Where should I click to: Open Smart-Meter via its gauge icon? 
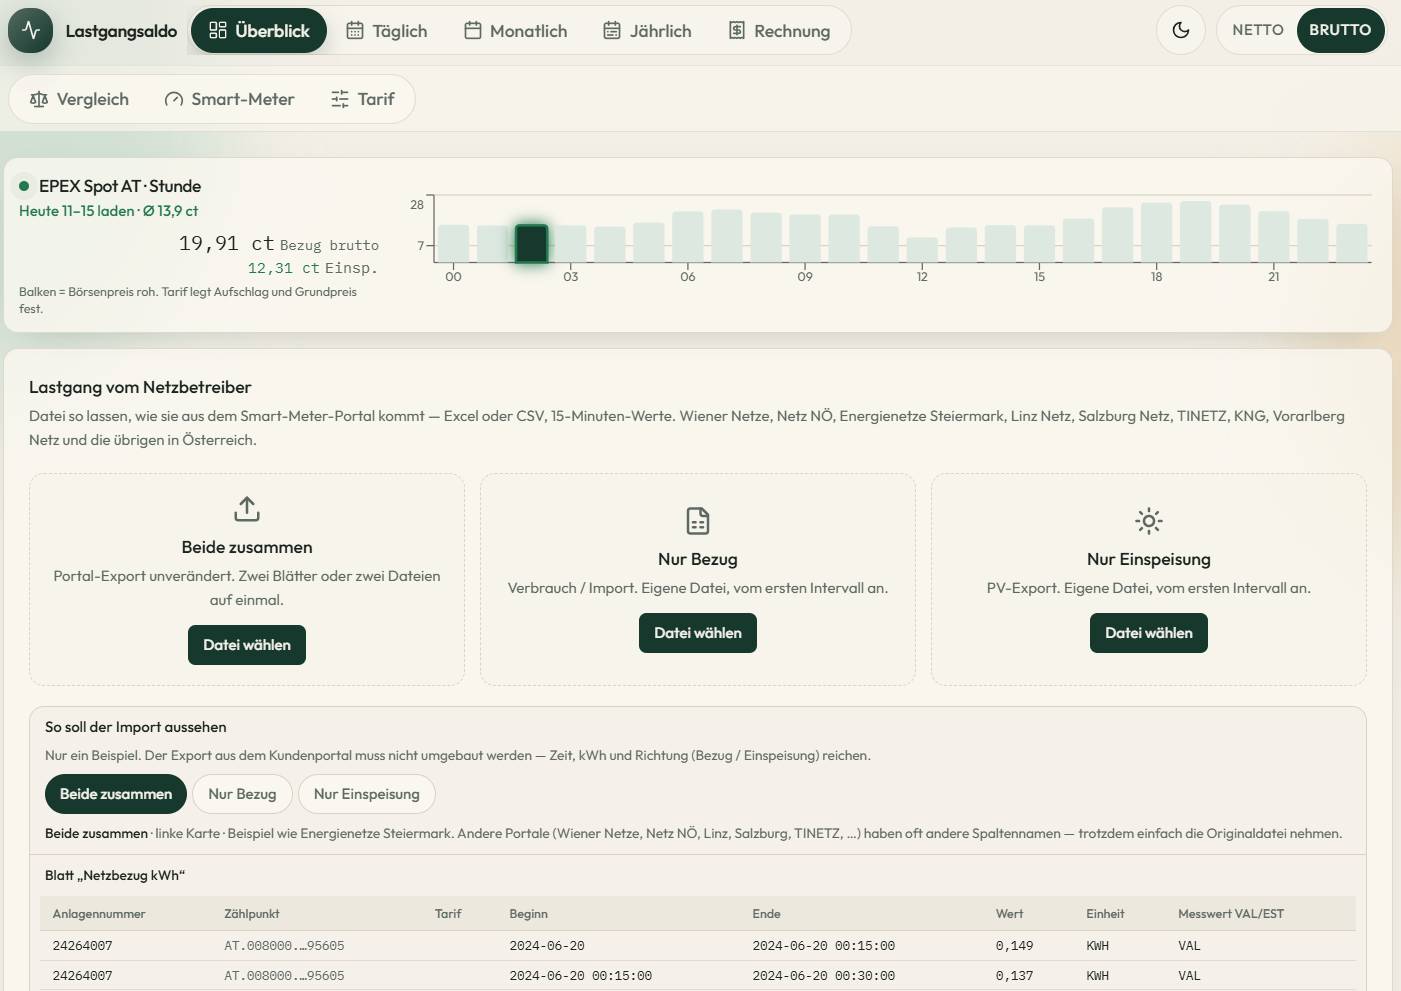pyautogui.click(x=174, y=99)
